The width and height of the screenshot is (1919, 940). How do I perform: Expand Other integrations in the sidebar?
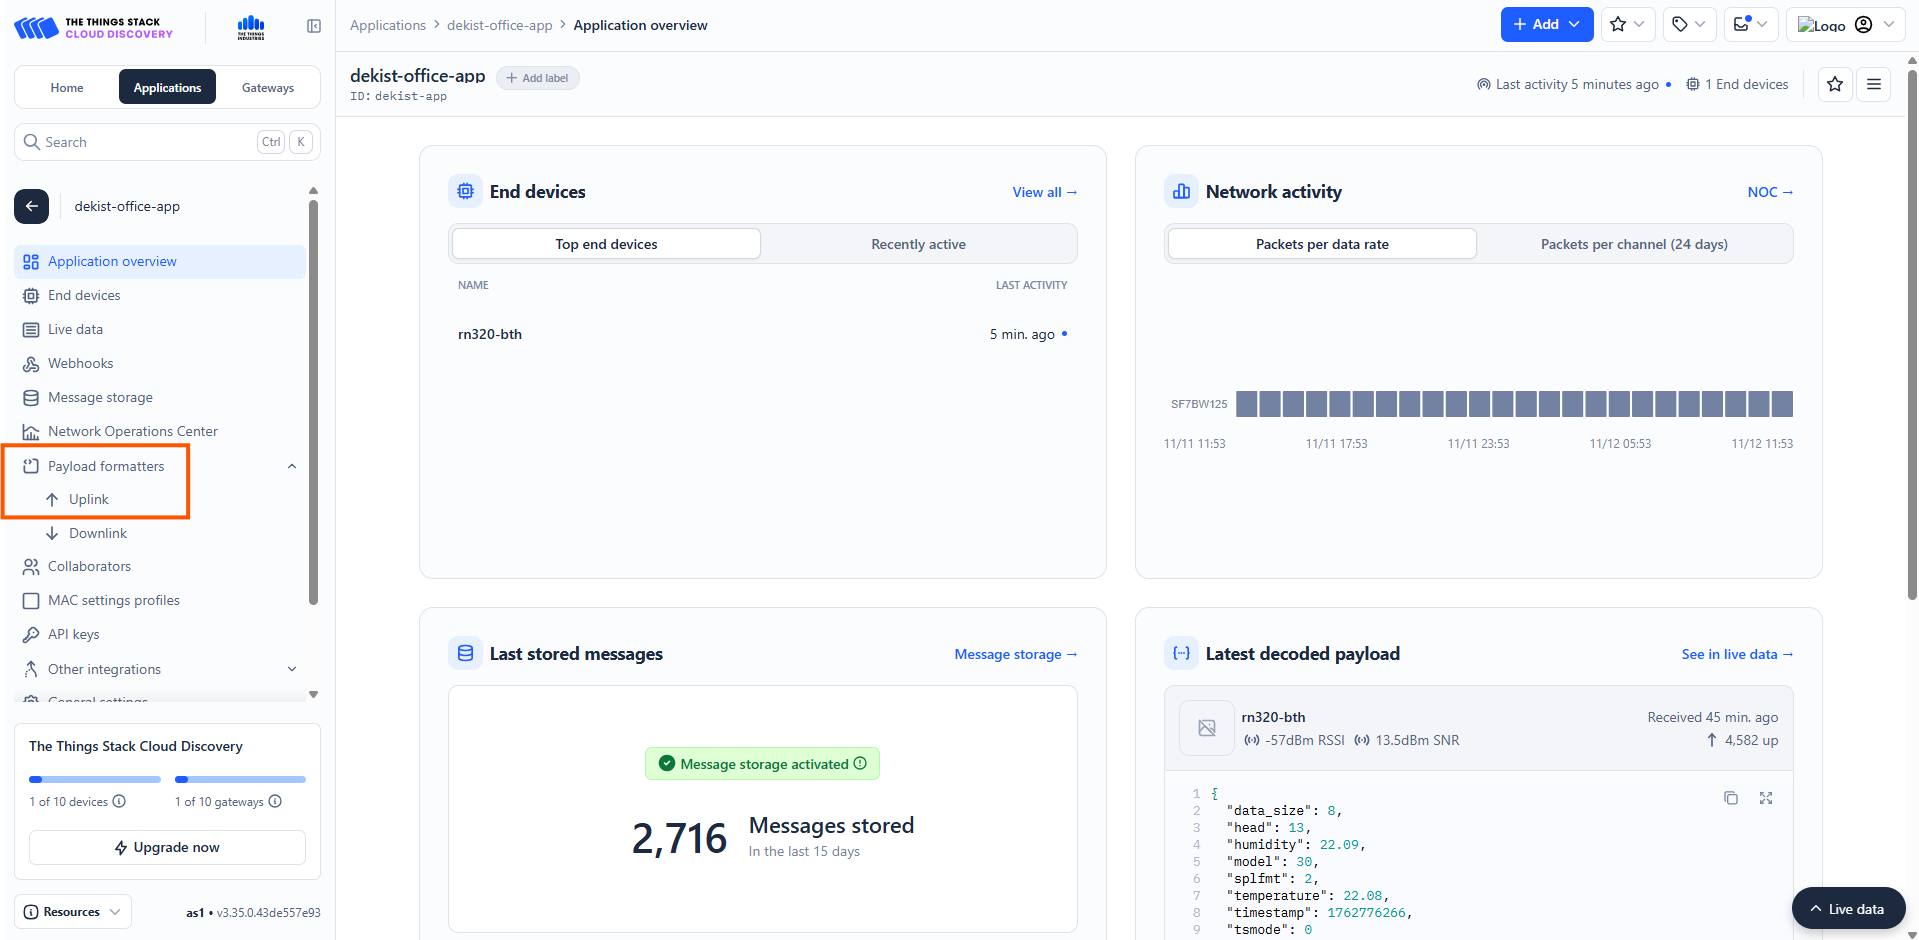(292, 669)
